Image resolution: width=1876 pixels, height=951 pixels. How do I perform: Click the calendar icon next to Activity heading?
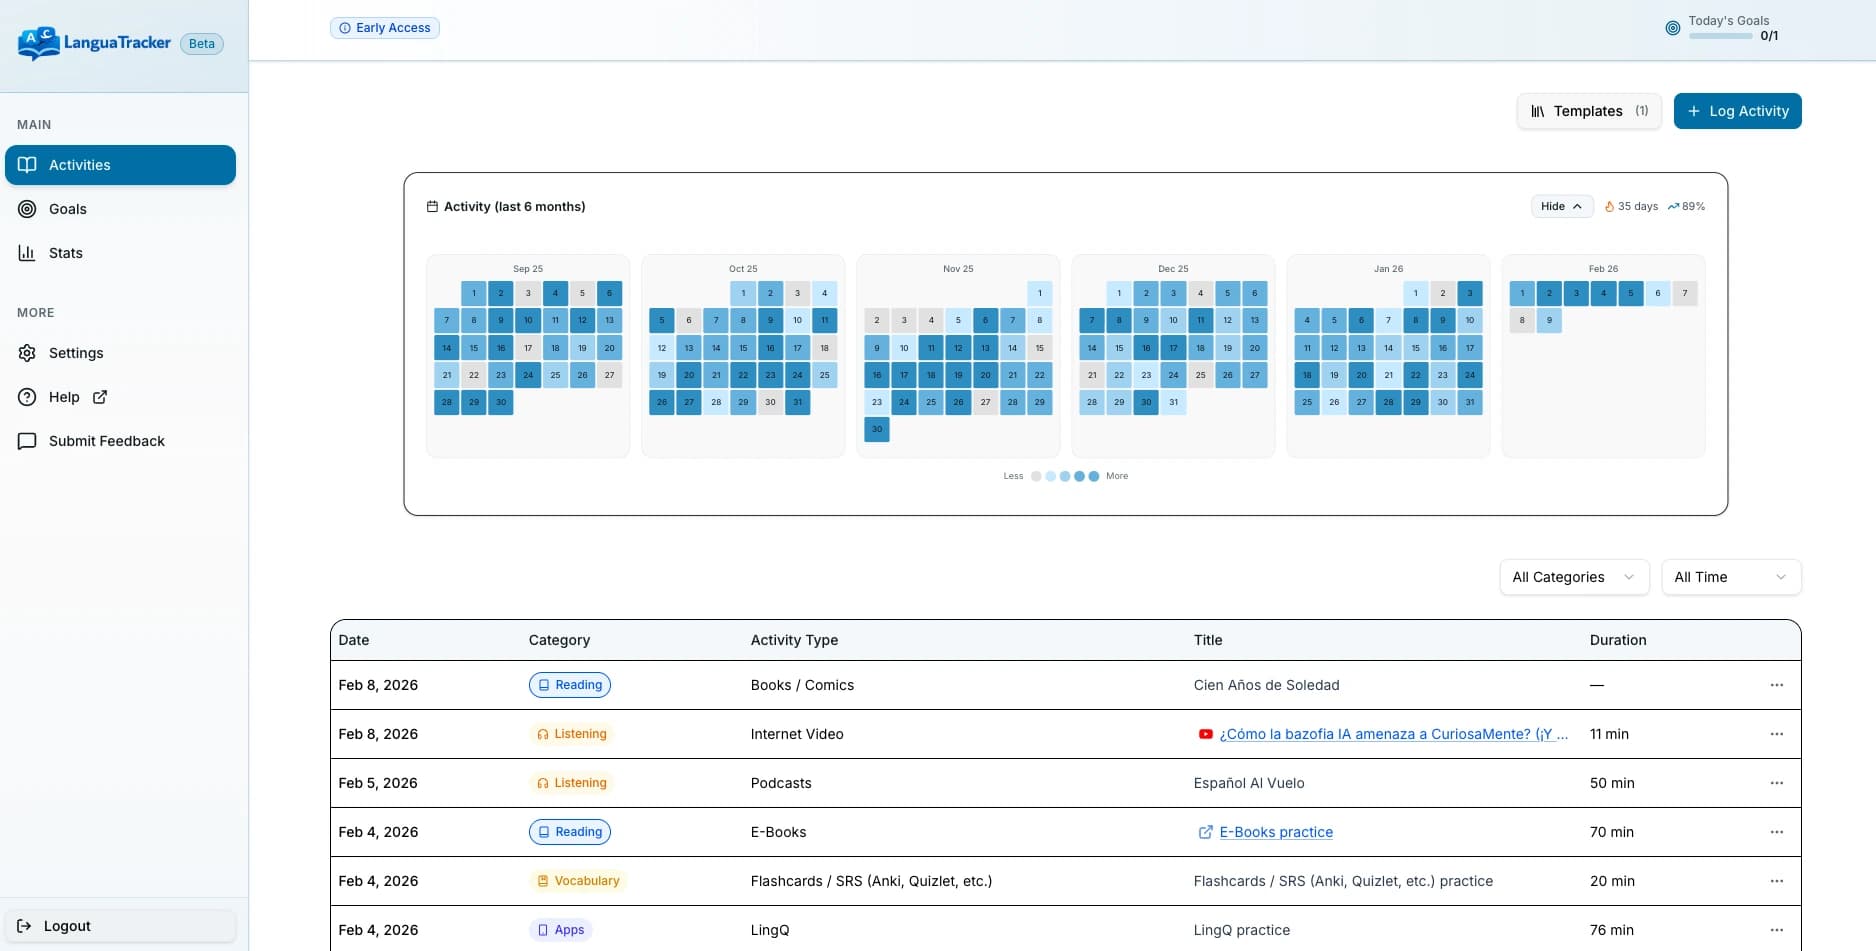coord(432,206)
